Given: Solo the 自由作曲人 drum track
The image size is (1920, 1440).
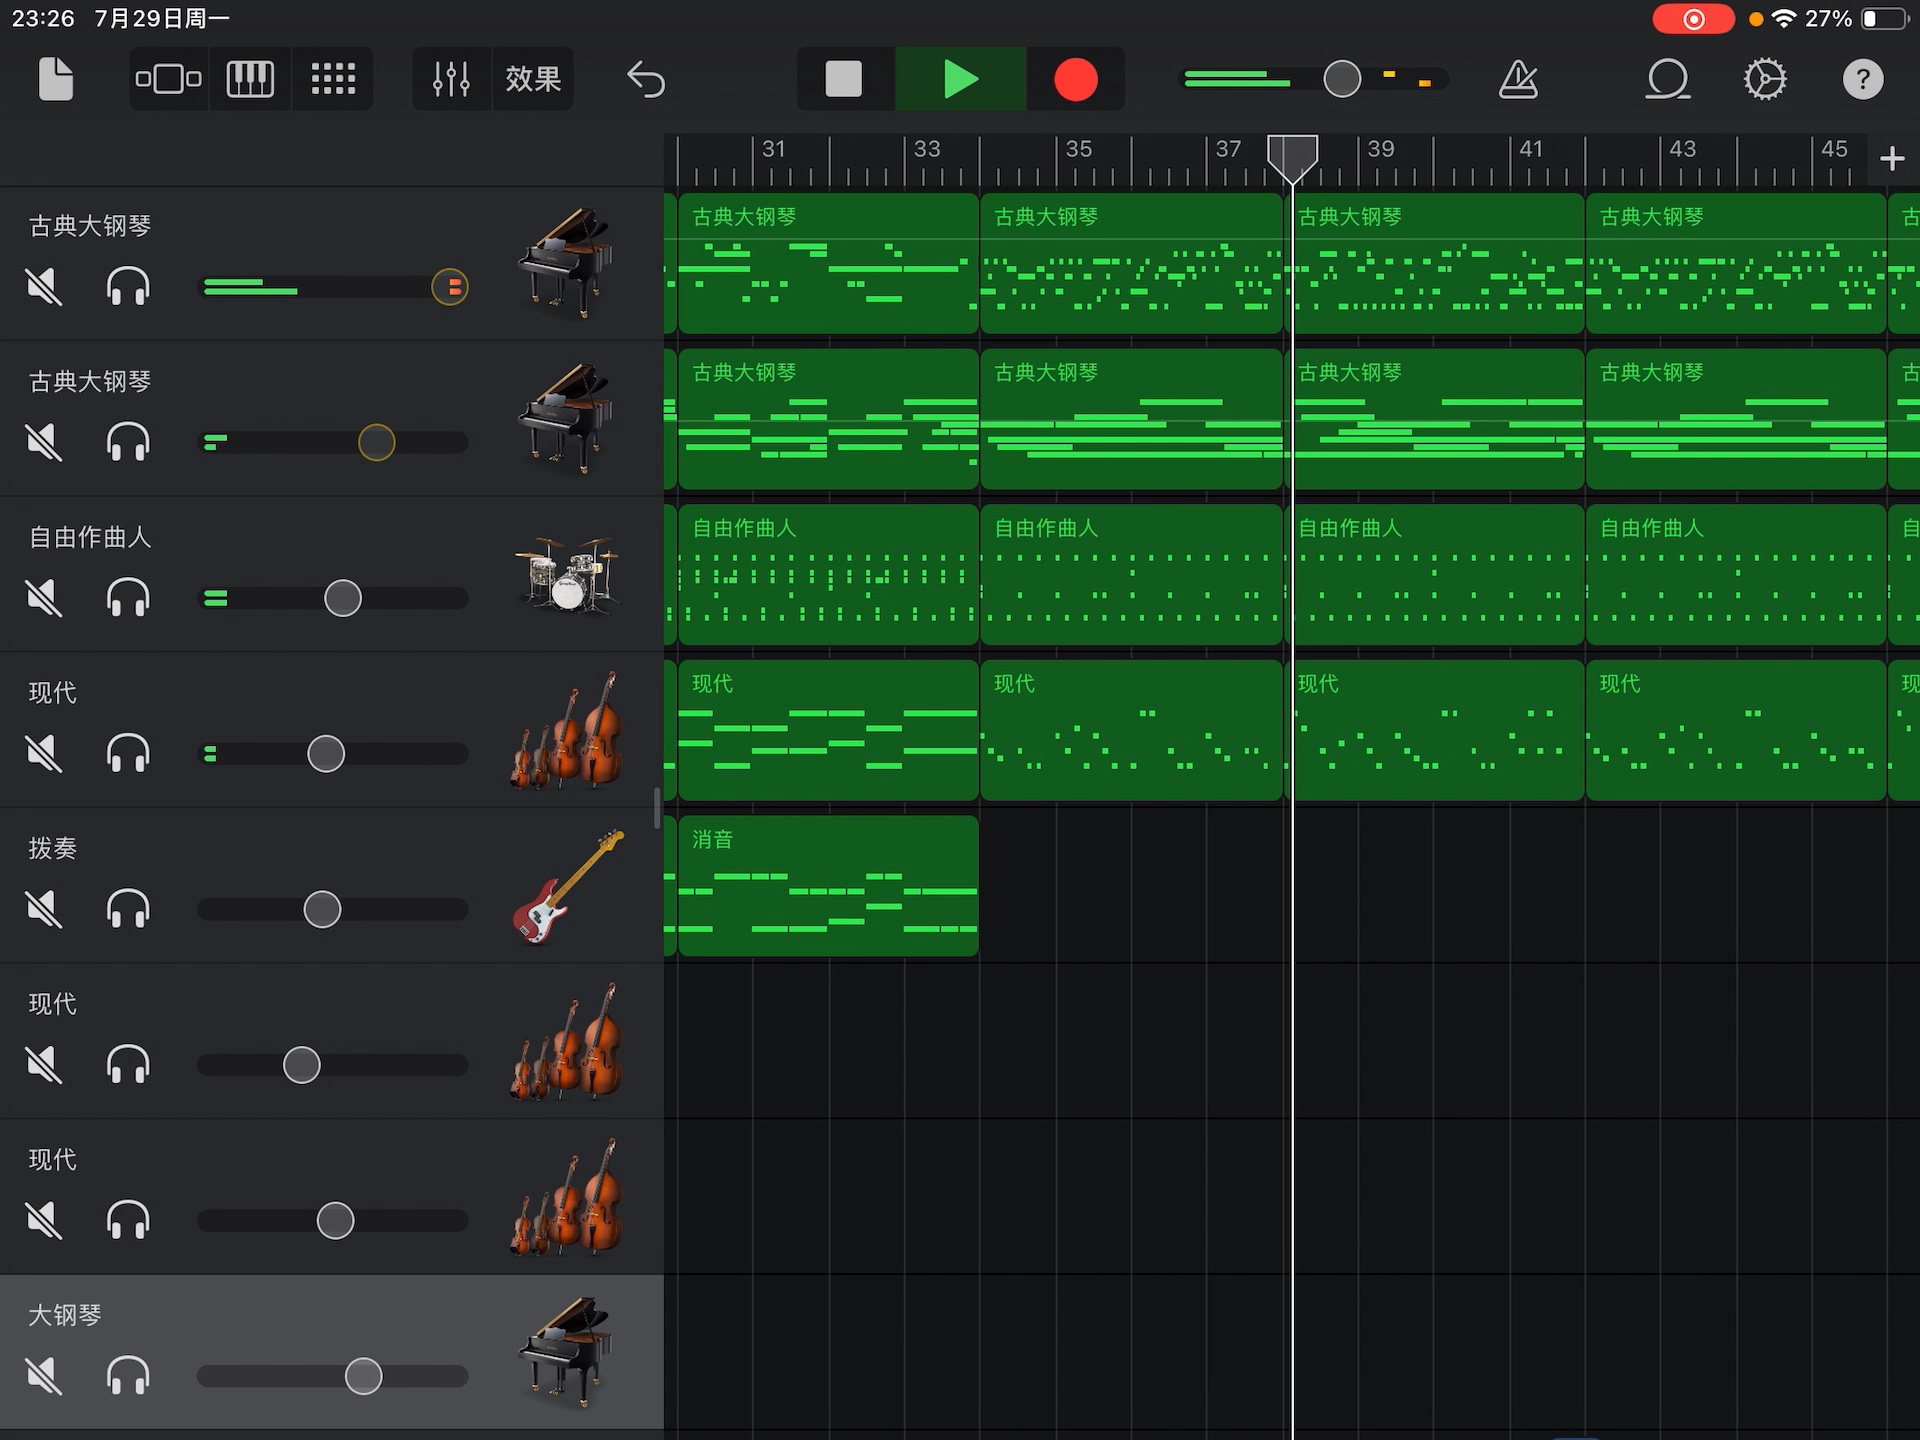Looking at the screenshot, I should tap(128, 598).
